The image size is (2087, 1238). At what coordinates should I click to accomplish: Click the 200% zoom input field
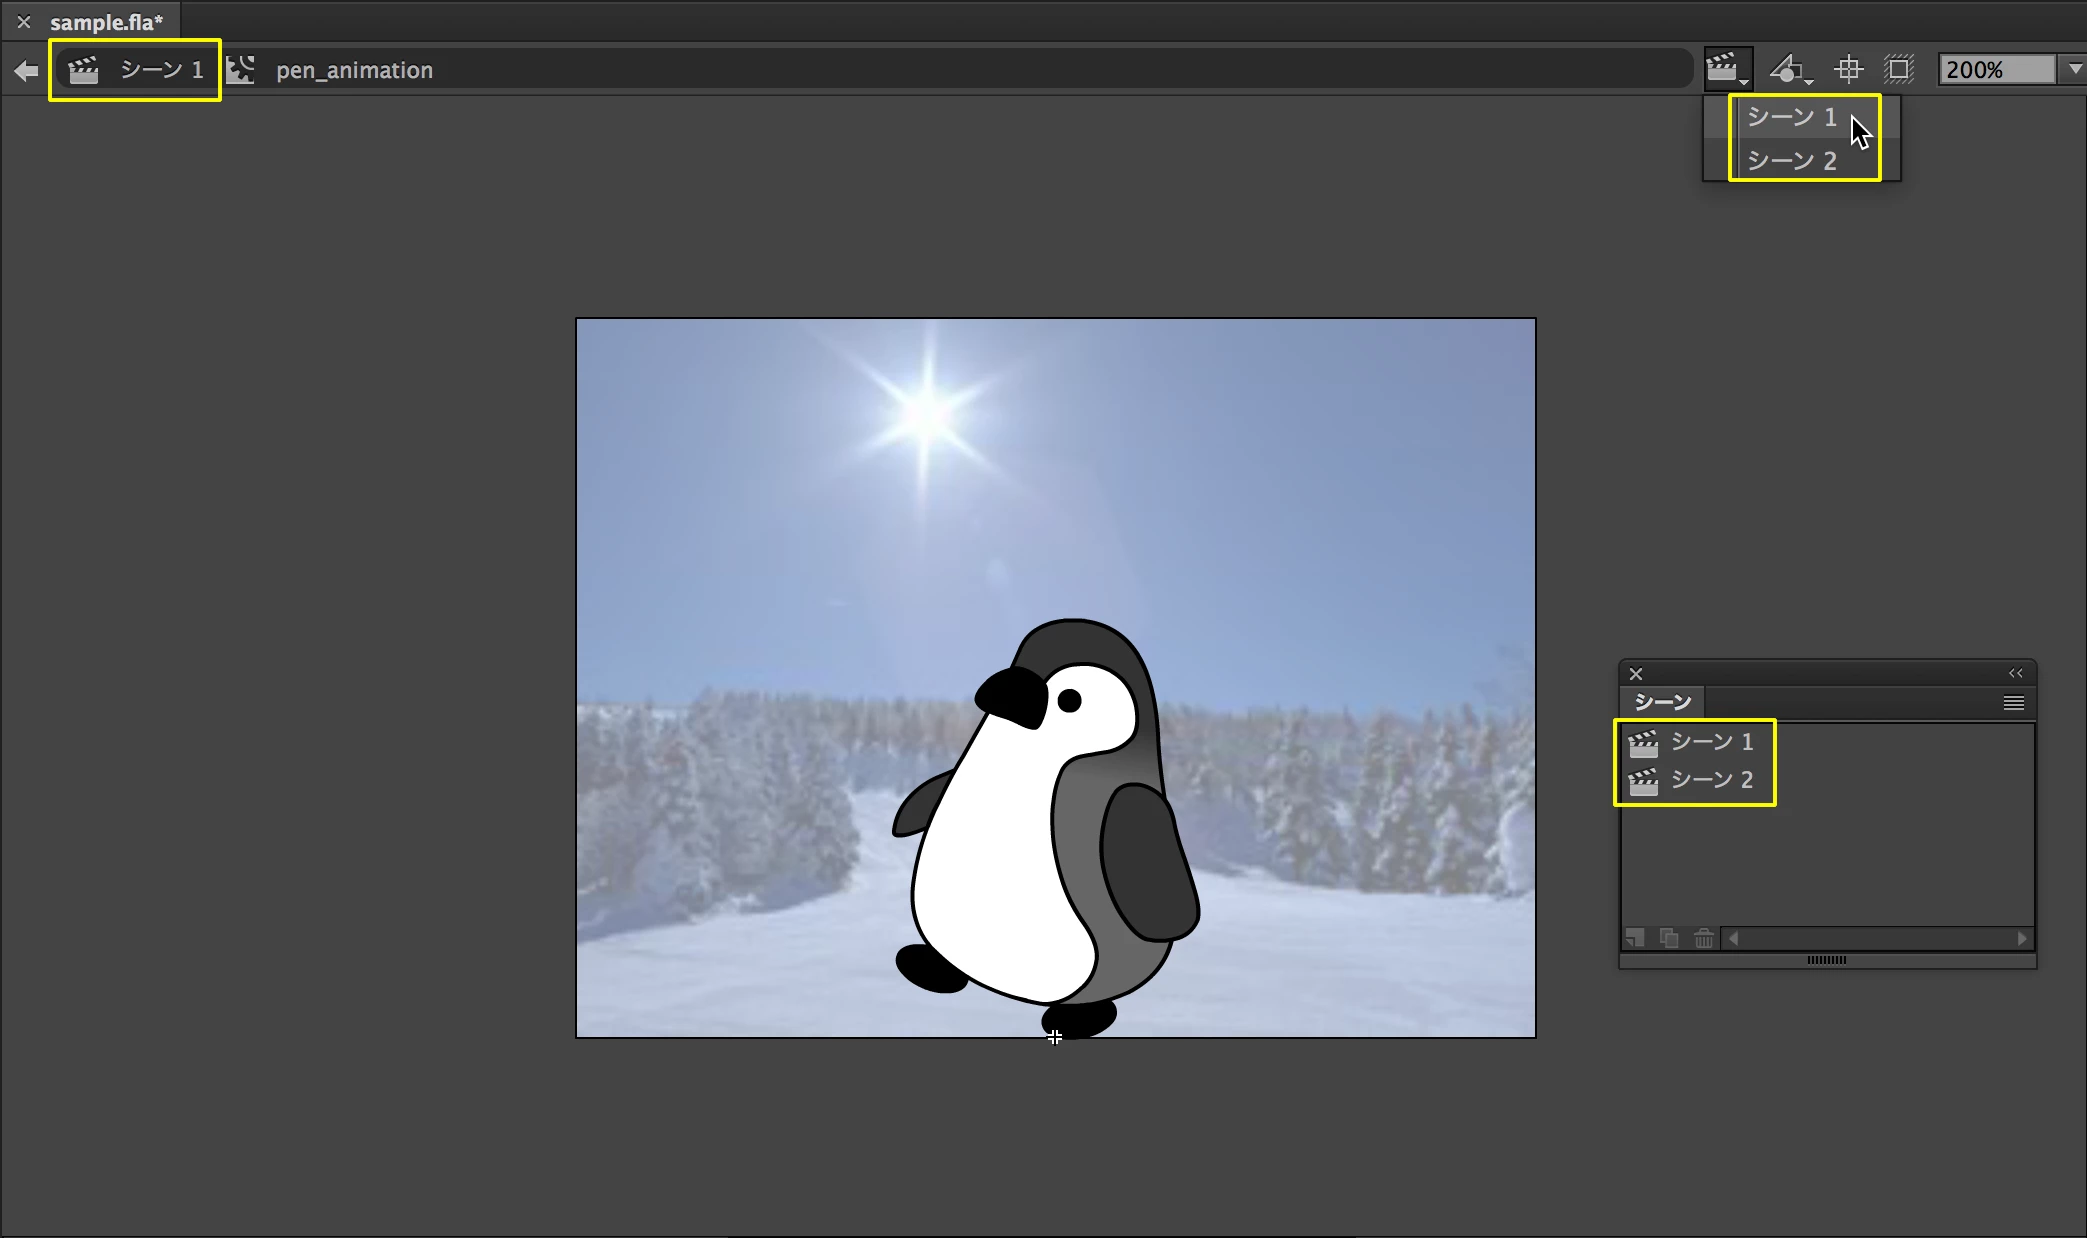(1994, 69)
